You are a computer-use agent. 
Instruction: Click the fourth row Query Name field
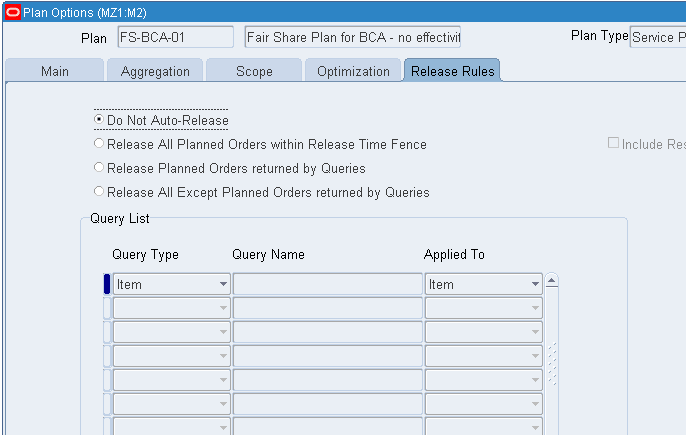pos(328,356)
